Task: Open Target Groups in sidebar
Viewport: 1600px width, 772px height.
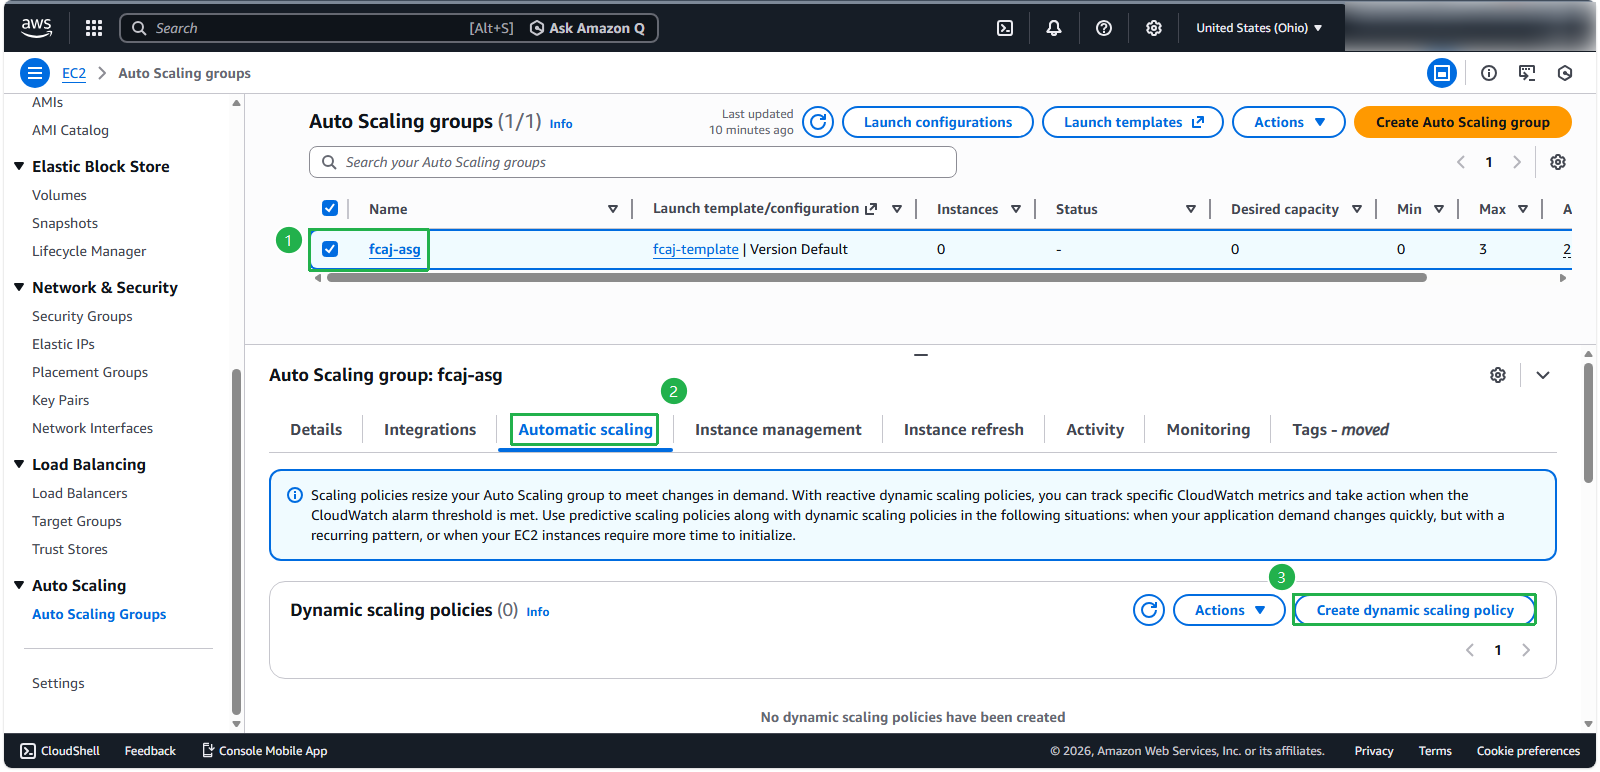Action: click(77, 521)
